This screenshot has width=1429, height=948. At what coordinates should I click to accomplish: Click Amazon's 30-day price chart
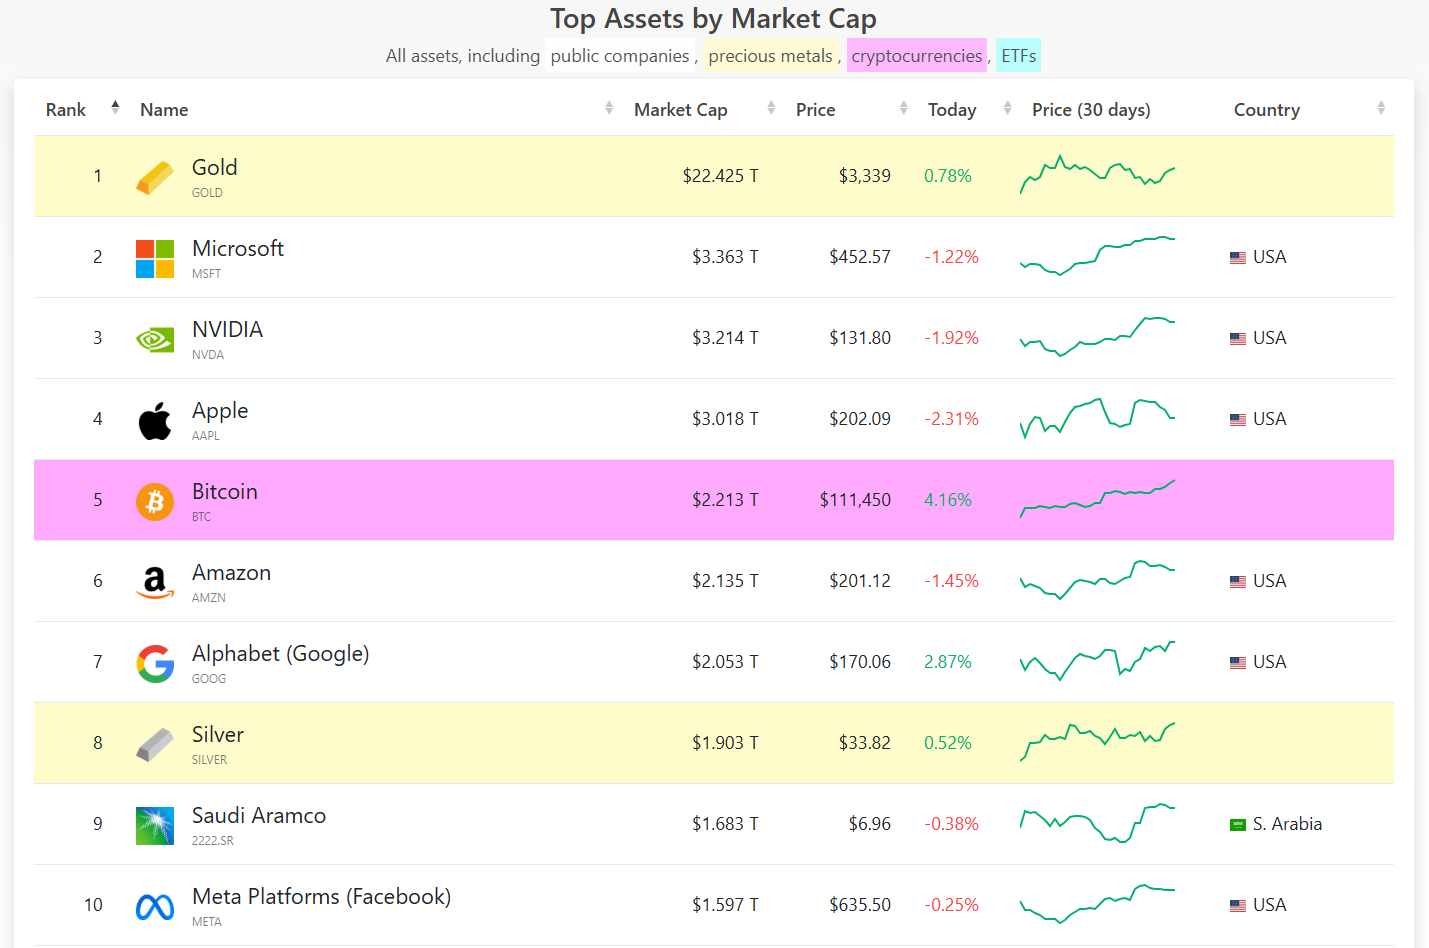1097,580
